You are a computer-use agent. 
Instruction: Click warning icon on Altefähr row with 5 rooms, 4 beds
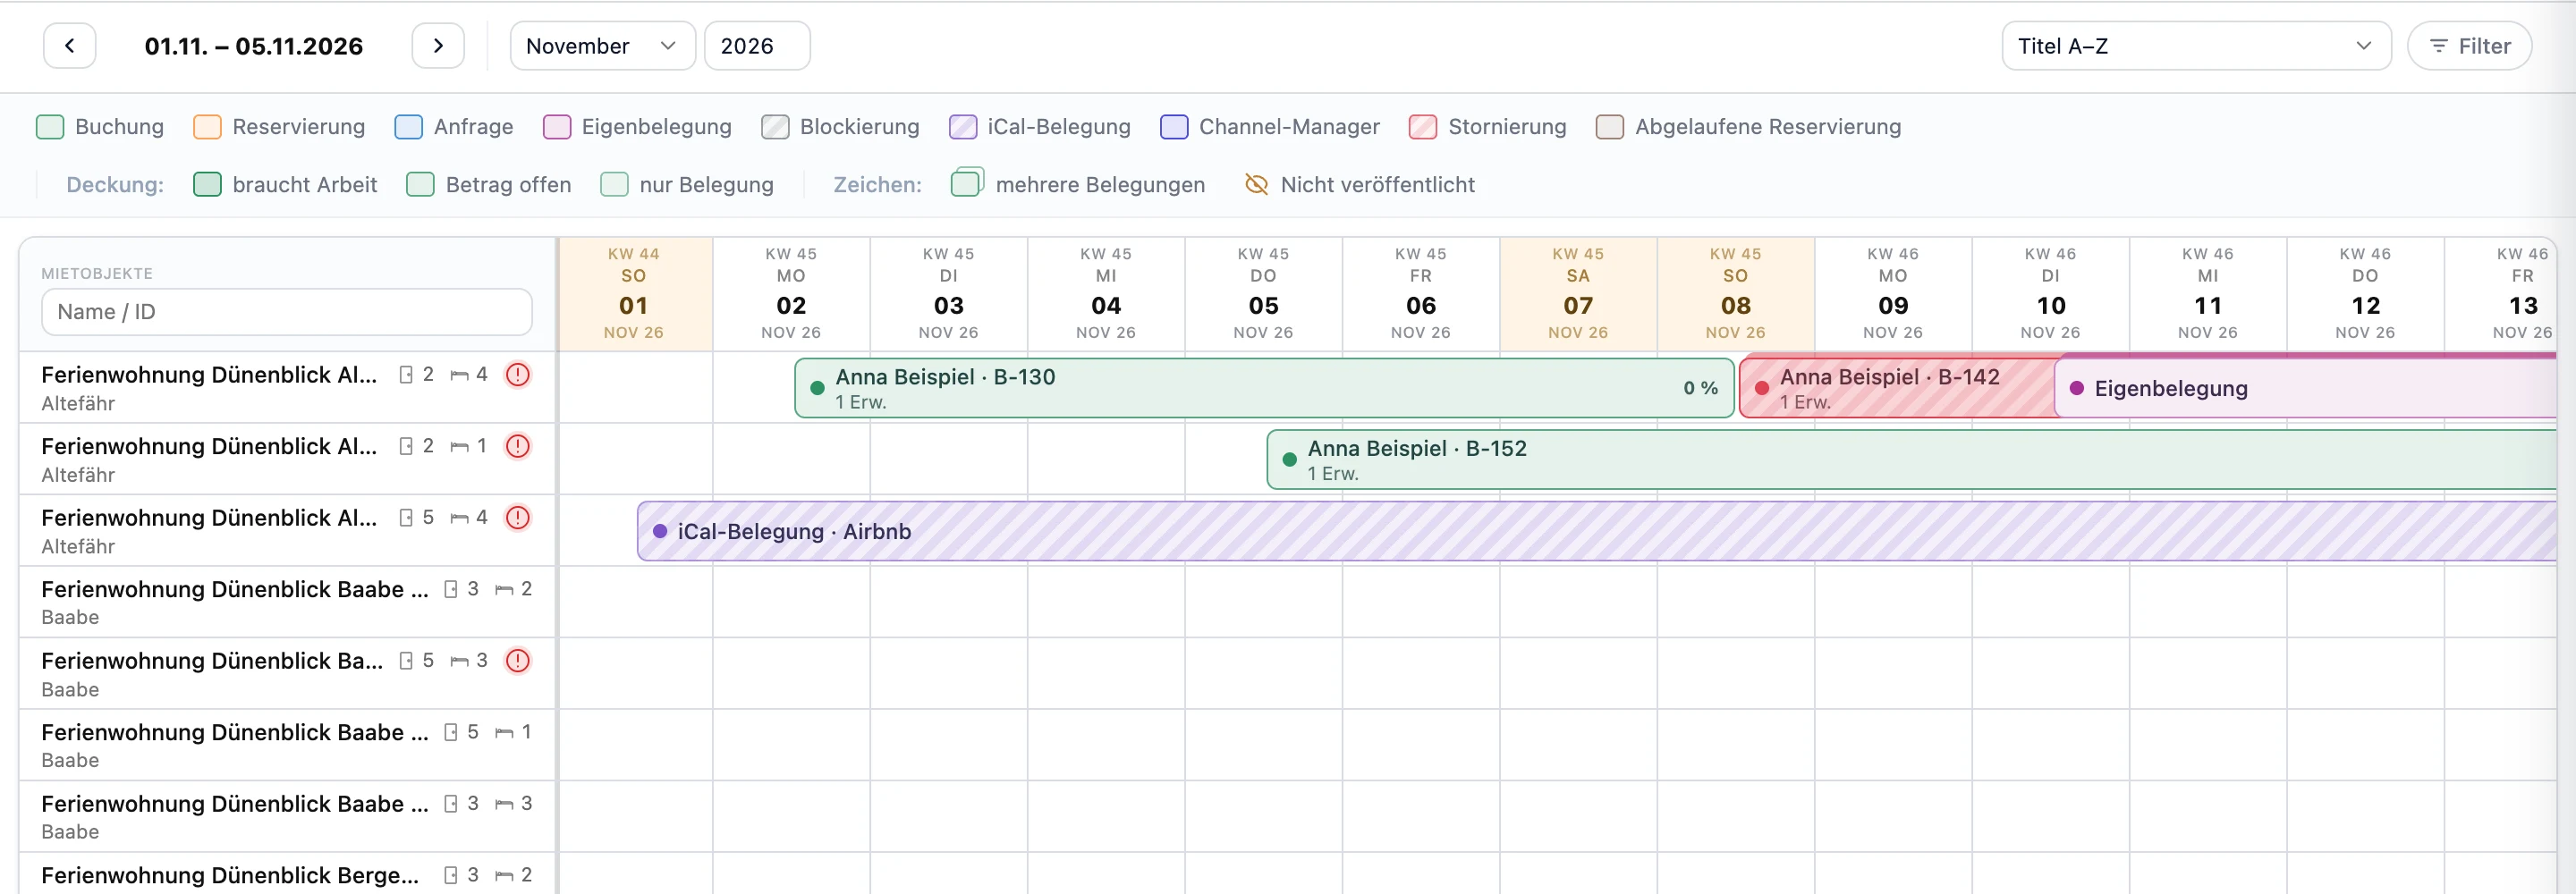click(x=517, y=518)
